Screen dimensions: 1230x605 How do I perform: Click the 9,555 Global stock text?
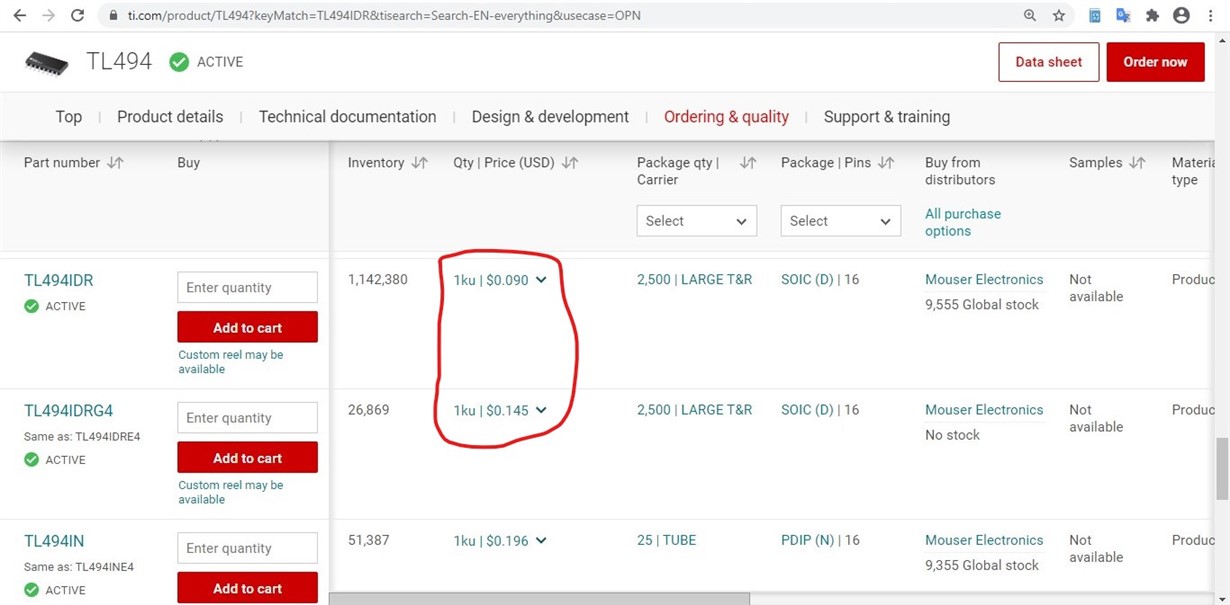pos(982,305)
